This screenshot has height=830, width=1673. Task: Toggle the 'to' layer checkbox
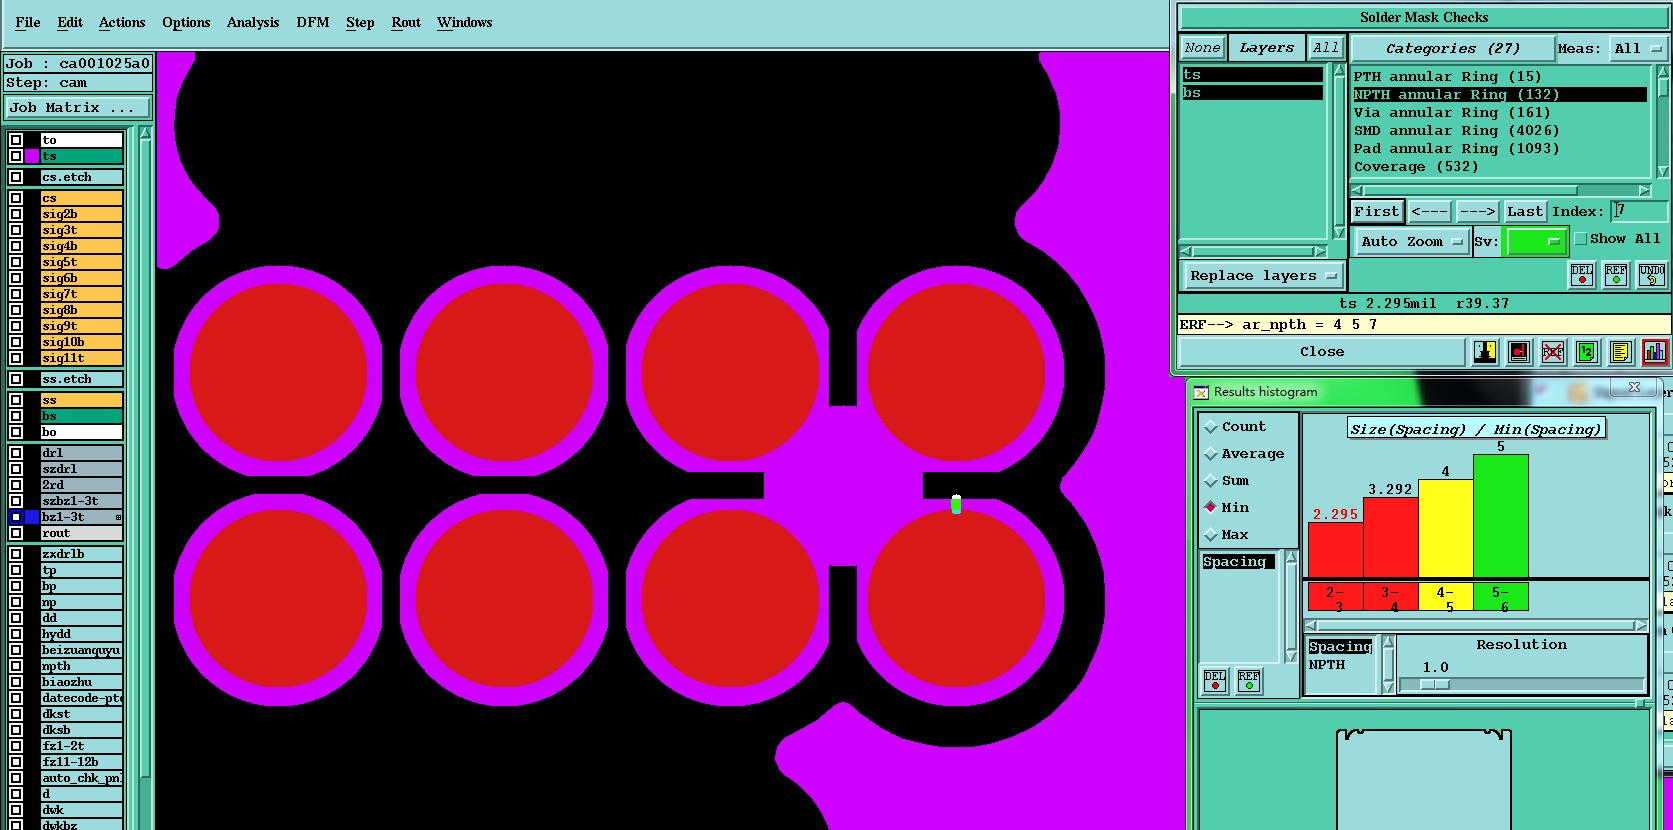(x=16, y=140)
